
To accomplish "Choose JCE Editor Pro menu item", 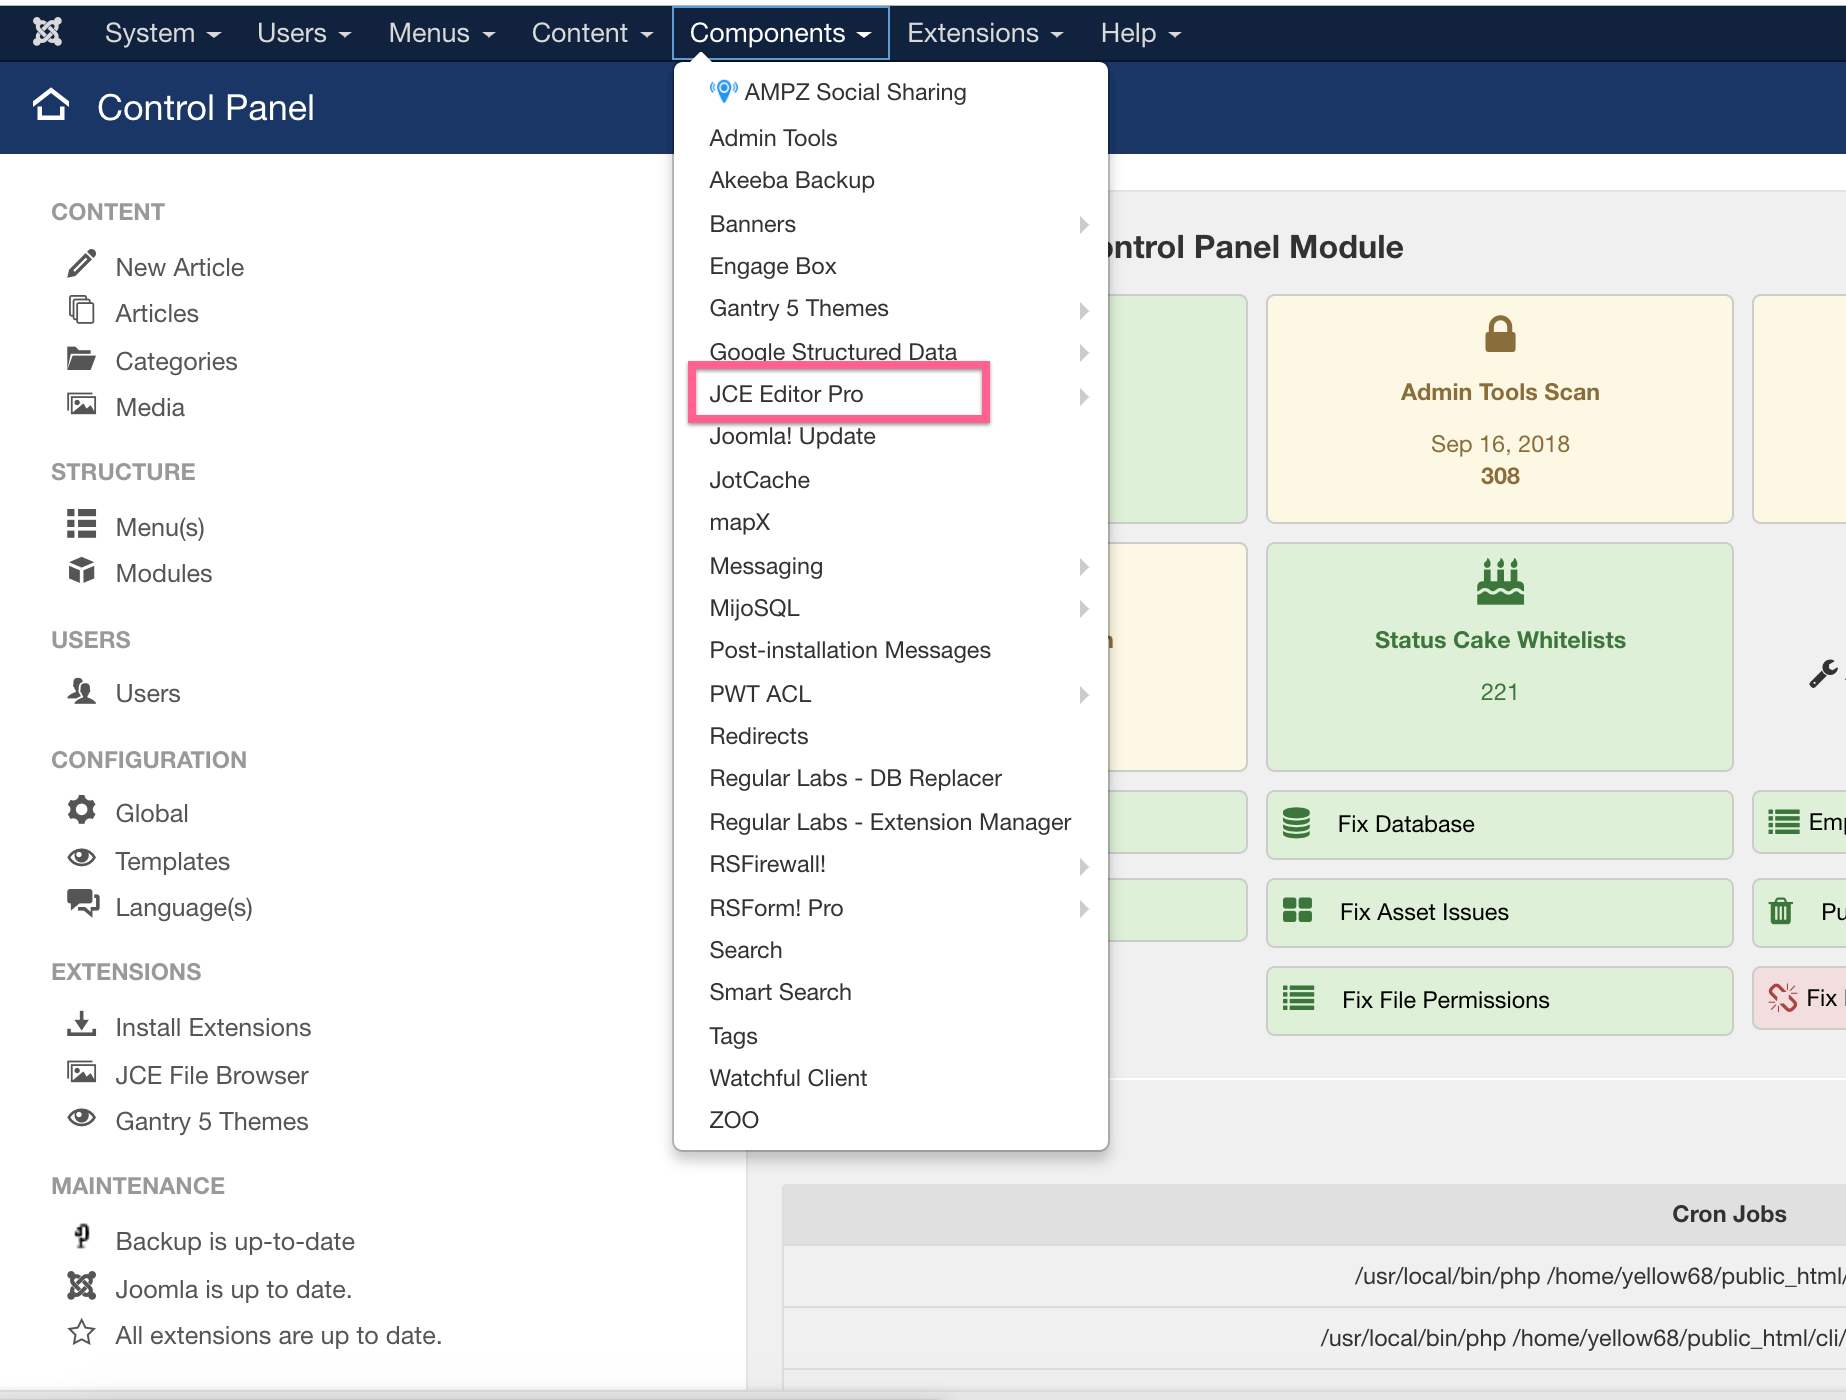I will click(x=786, y=394).
